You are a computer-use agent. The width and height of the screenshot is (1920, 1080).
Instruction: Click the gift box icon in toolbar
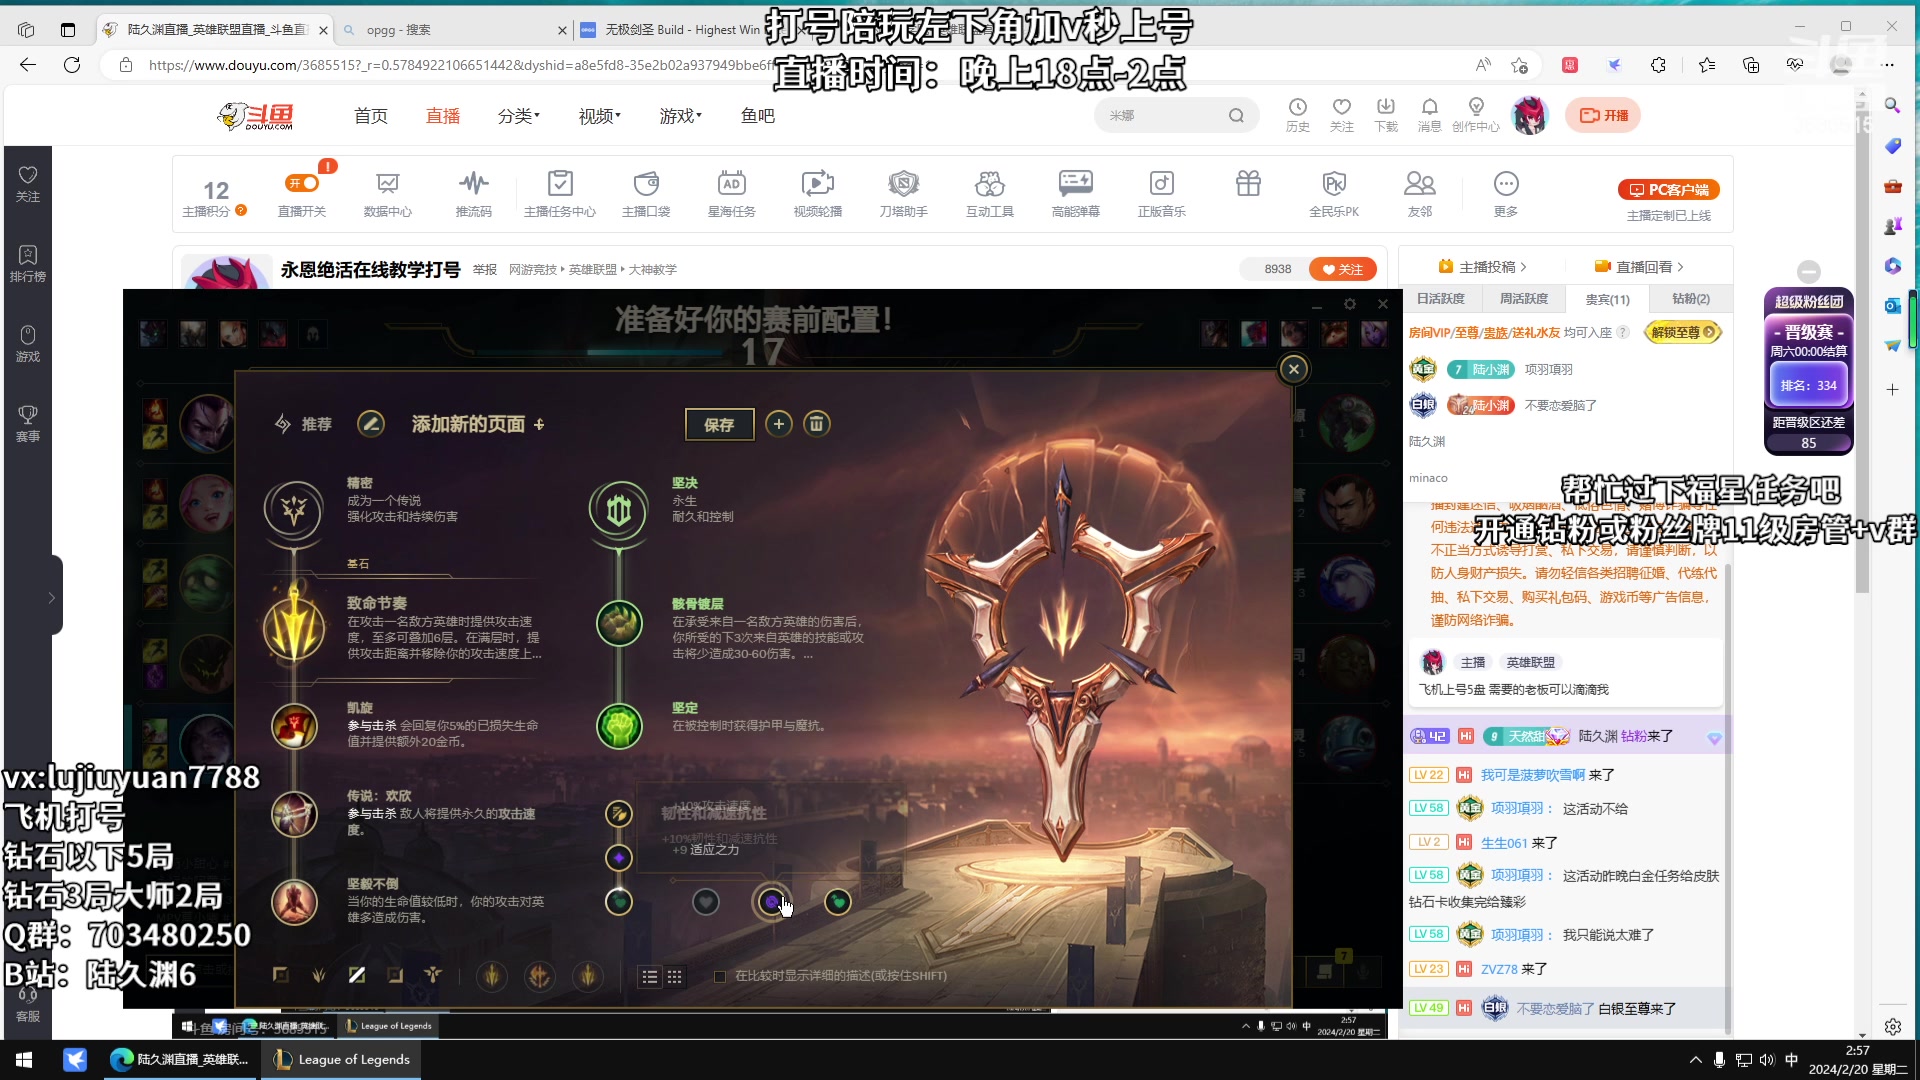tap(1248, 184)
